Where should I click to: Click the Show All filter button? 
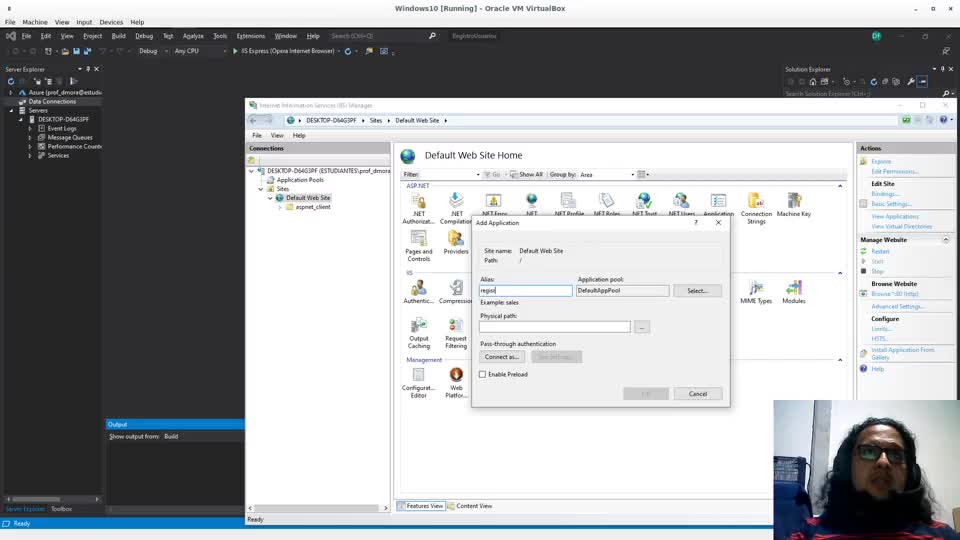tap(527, 174)
